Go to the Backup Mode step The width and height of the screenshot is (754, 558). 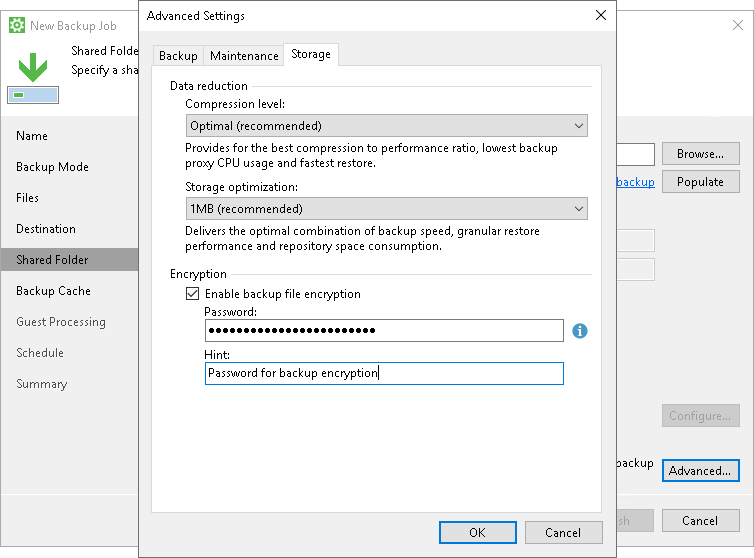(x=52, y=167)
